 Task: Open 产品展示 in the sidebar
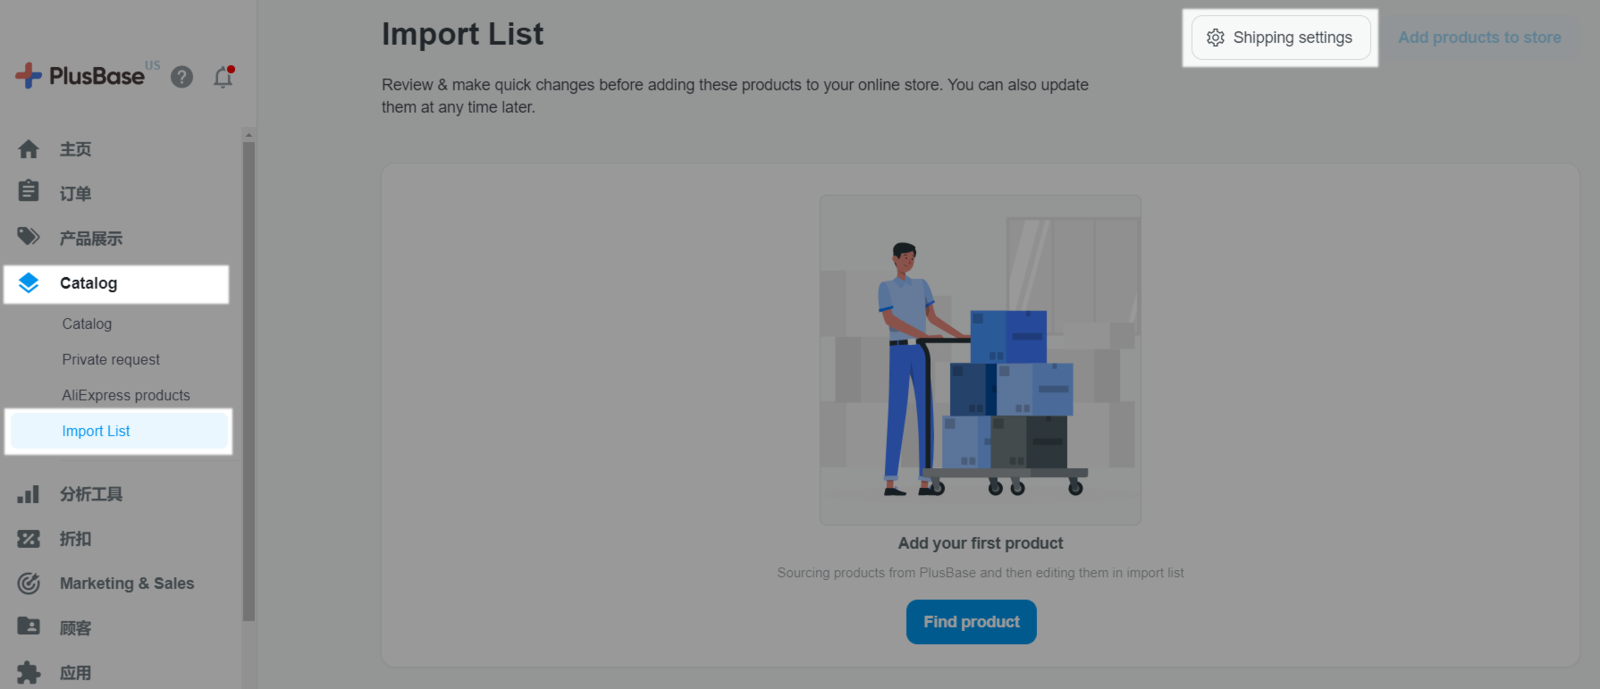tap(91, 238)
